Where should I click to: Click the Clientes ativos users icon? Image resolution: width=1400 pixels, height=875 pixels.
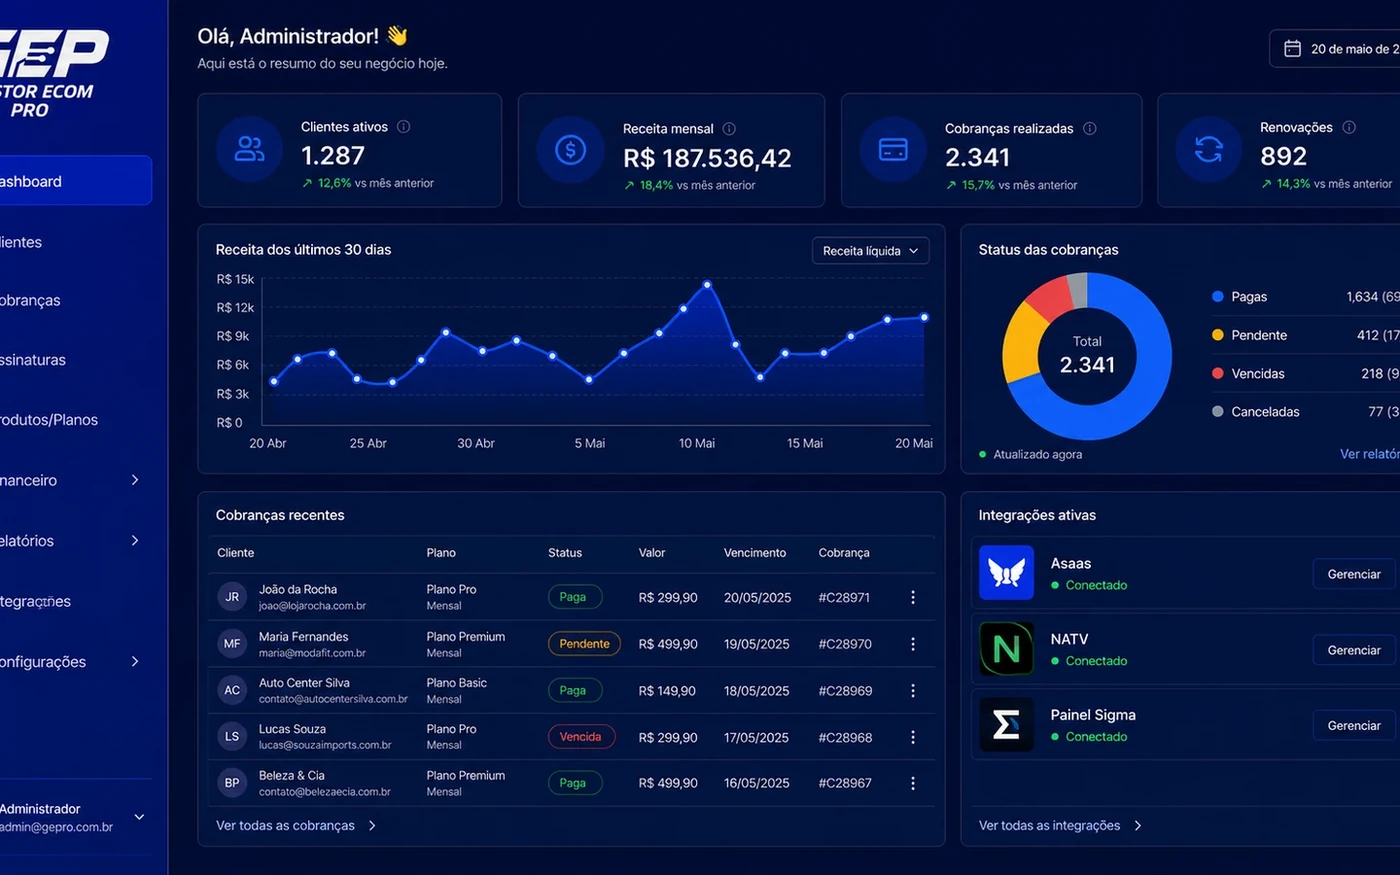pyautogui.click(x=249, y=149)
